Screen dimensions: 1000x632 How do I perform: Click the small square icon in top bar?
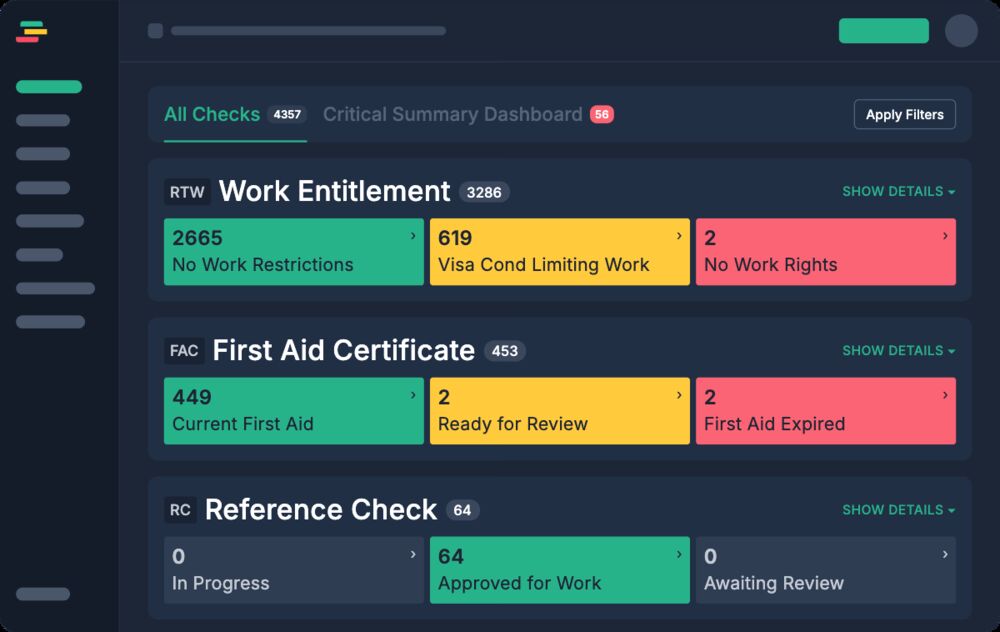tap(155, 31)
